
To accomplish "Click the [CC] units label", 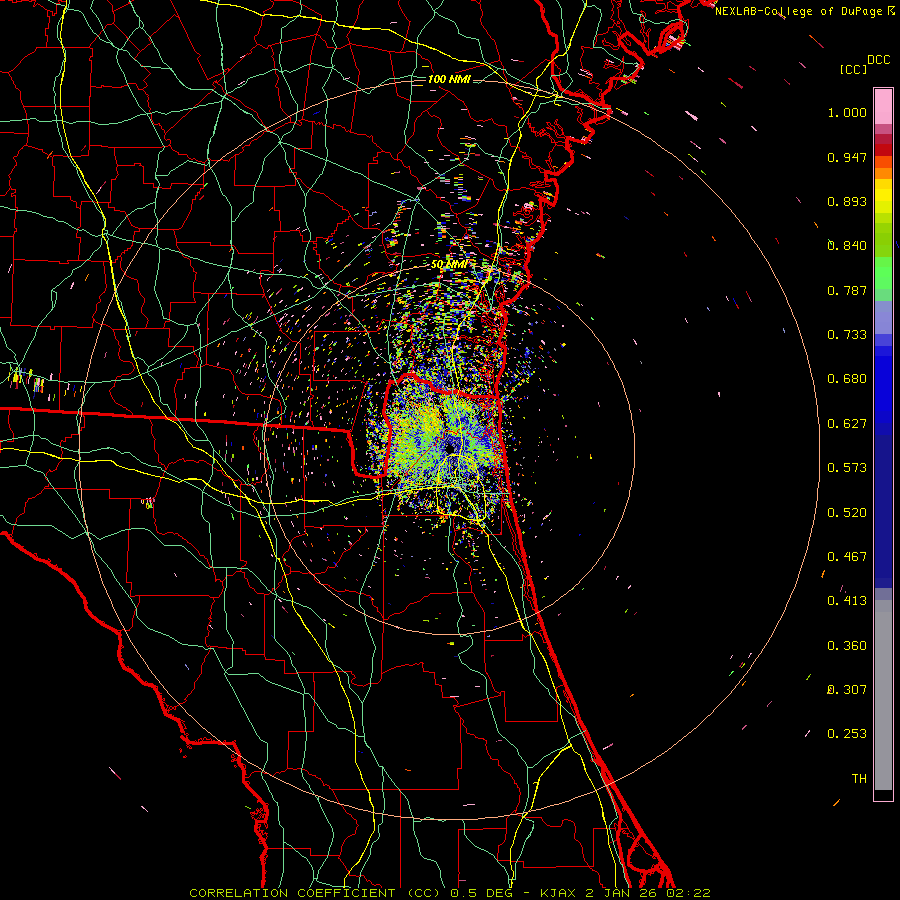I will [853, 69].
